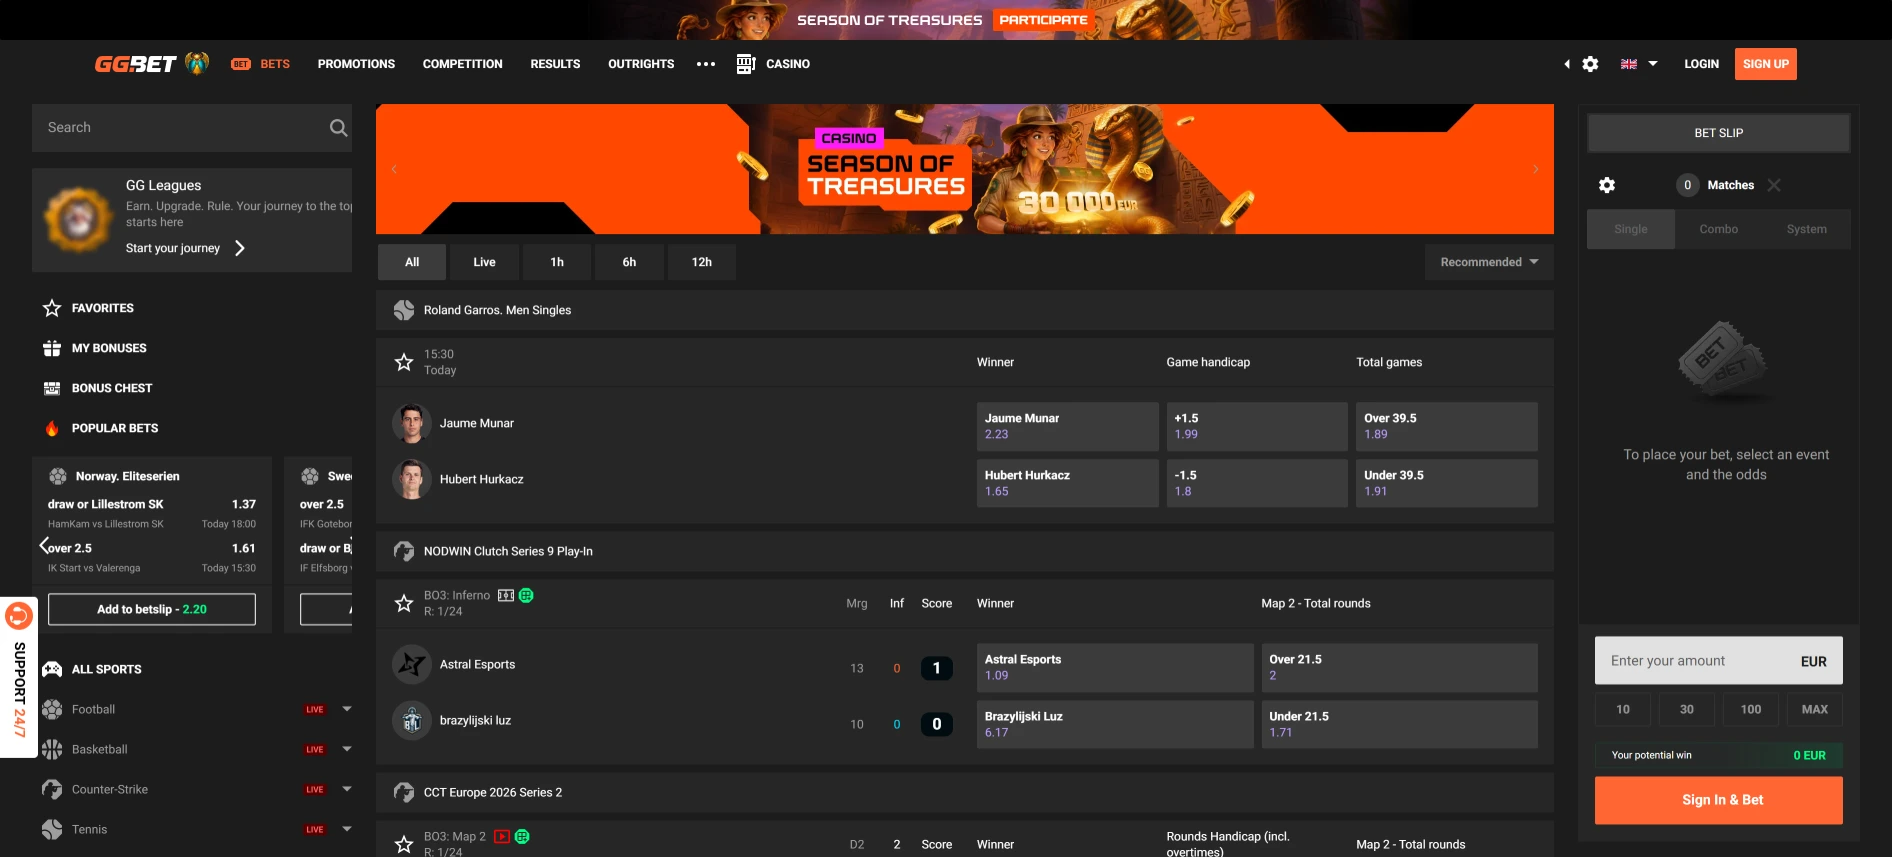The width and height of the screenshot is (1892, 857).
Task: Click Sign In & Bet button
Action: click(1718, 800)
